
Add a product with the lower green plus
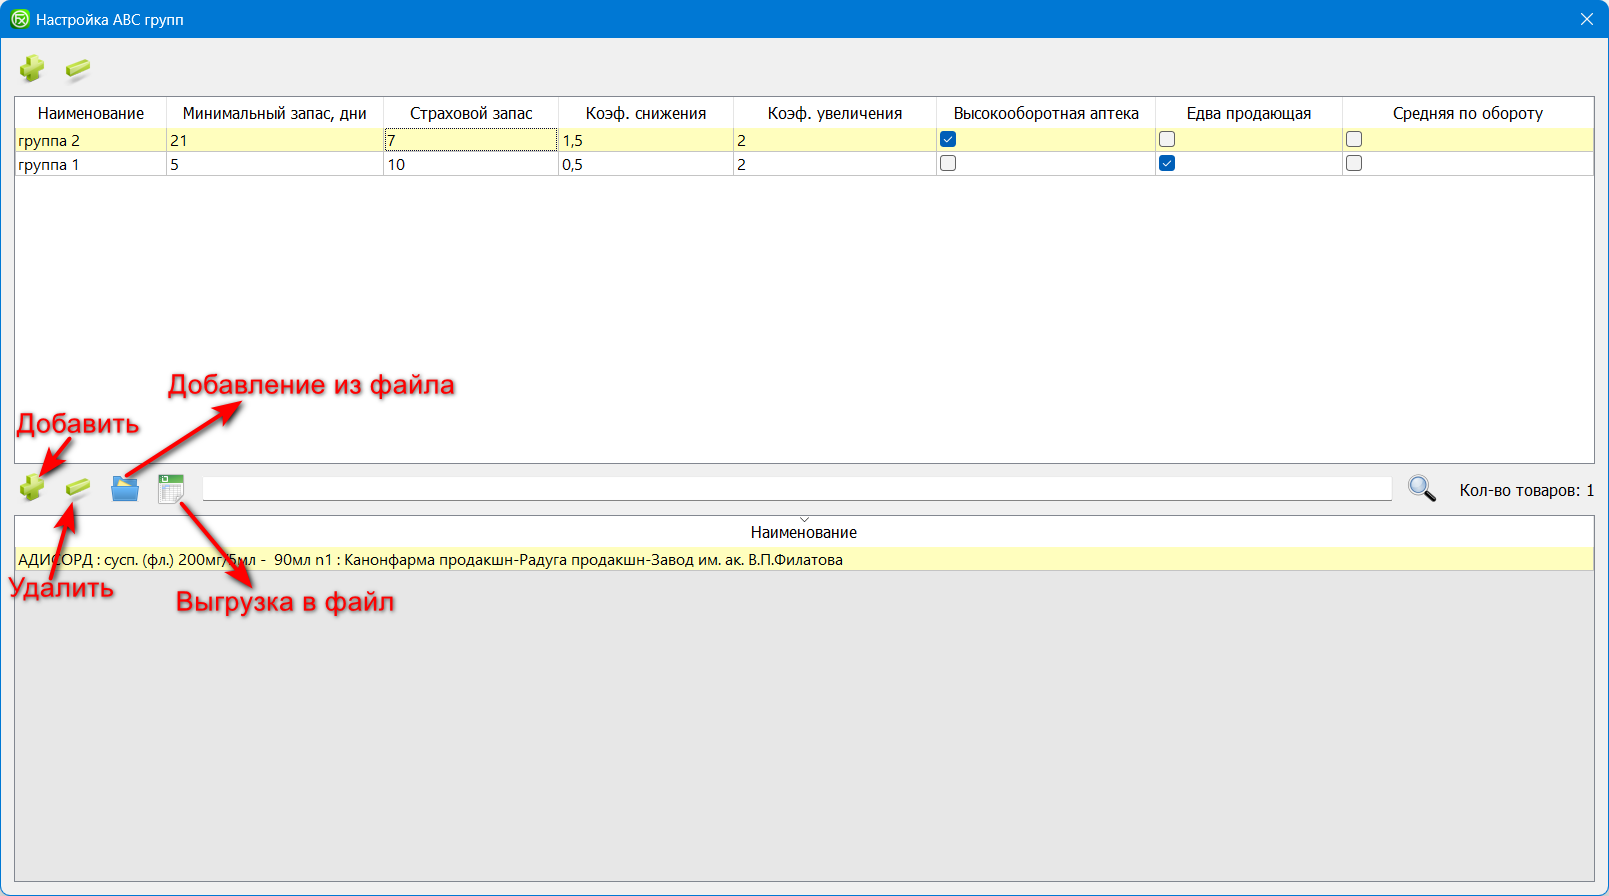(x=32, y=488)
